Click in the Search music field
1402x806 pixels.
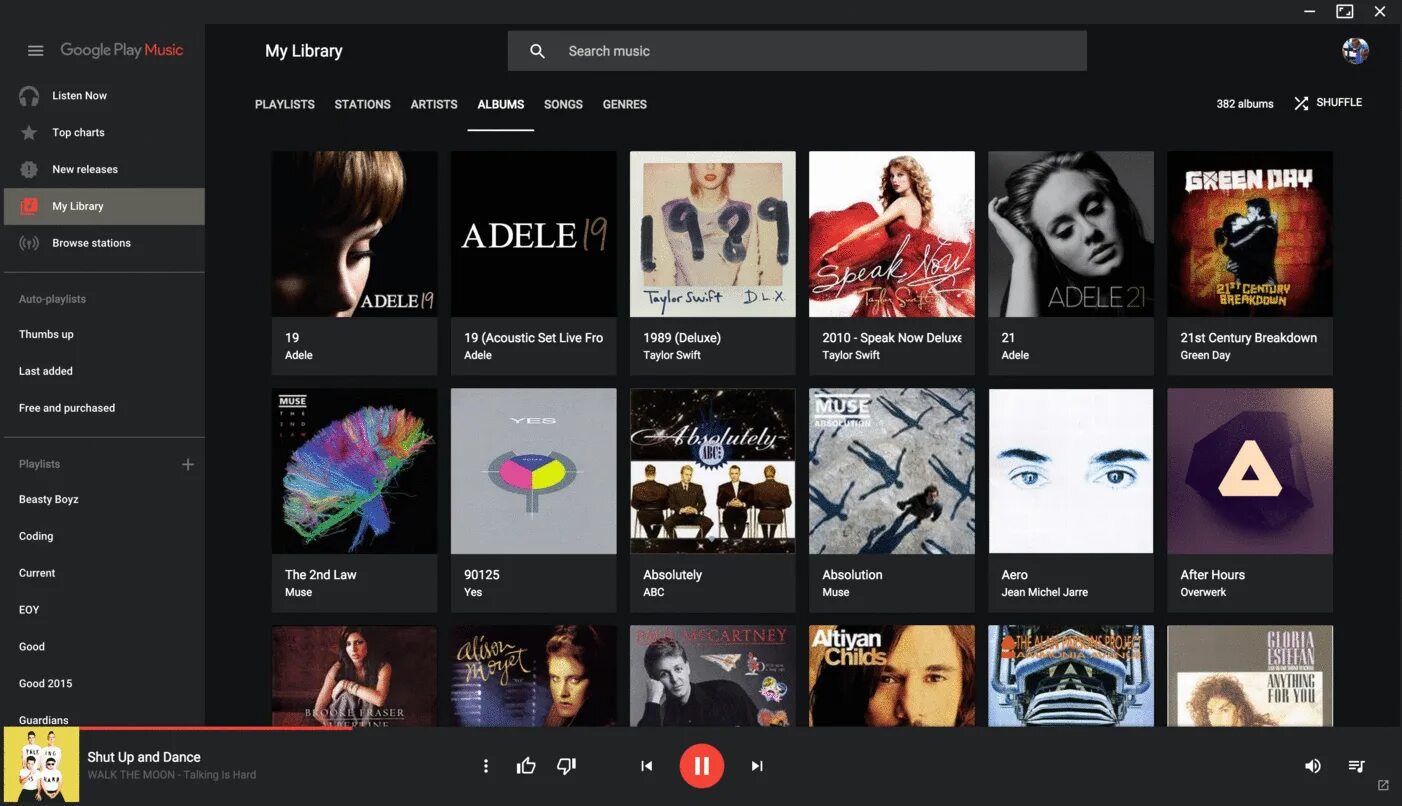click(x=797, y=51)
